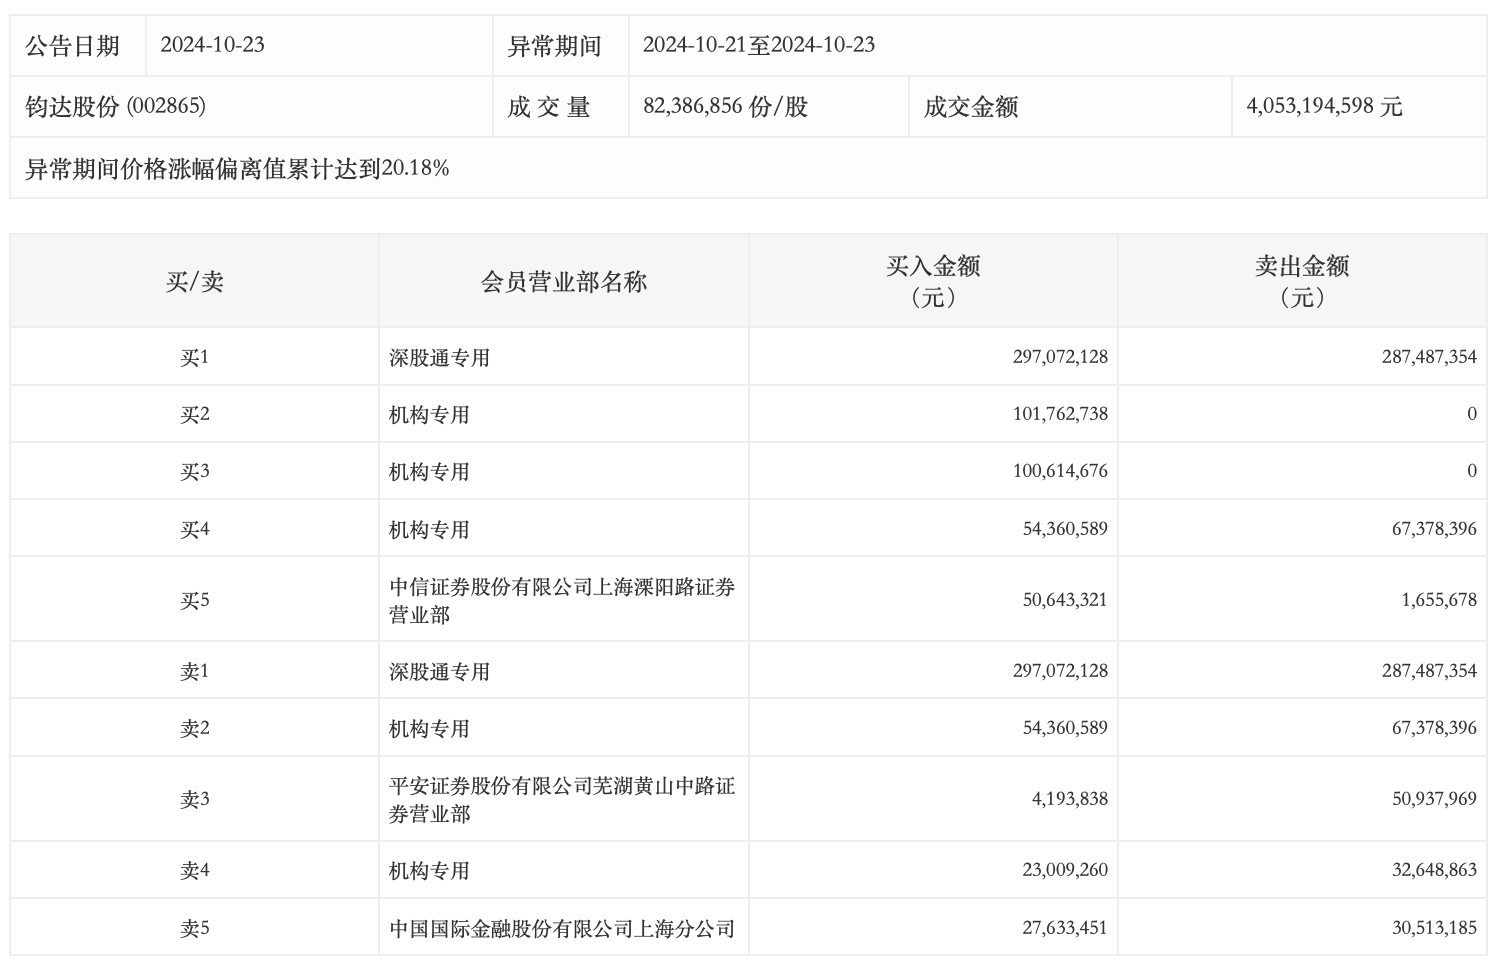
Task: Select the buy amount 101,762,738
Action: (1059, 414)
